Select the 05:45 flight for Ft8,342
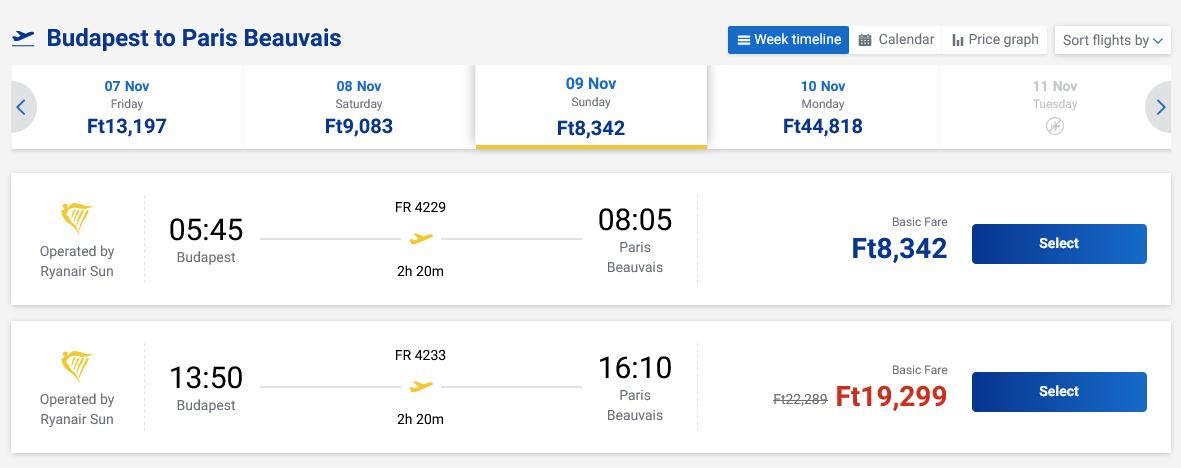Image resolution: width=1181 pixels, height=468 pixels. (1058, 244)
